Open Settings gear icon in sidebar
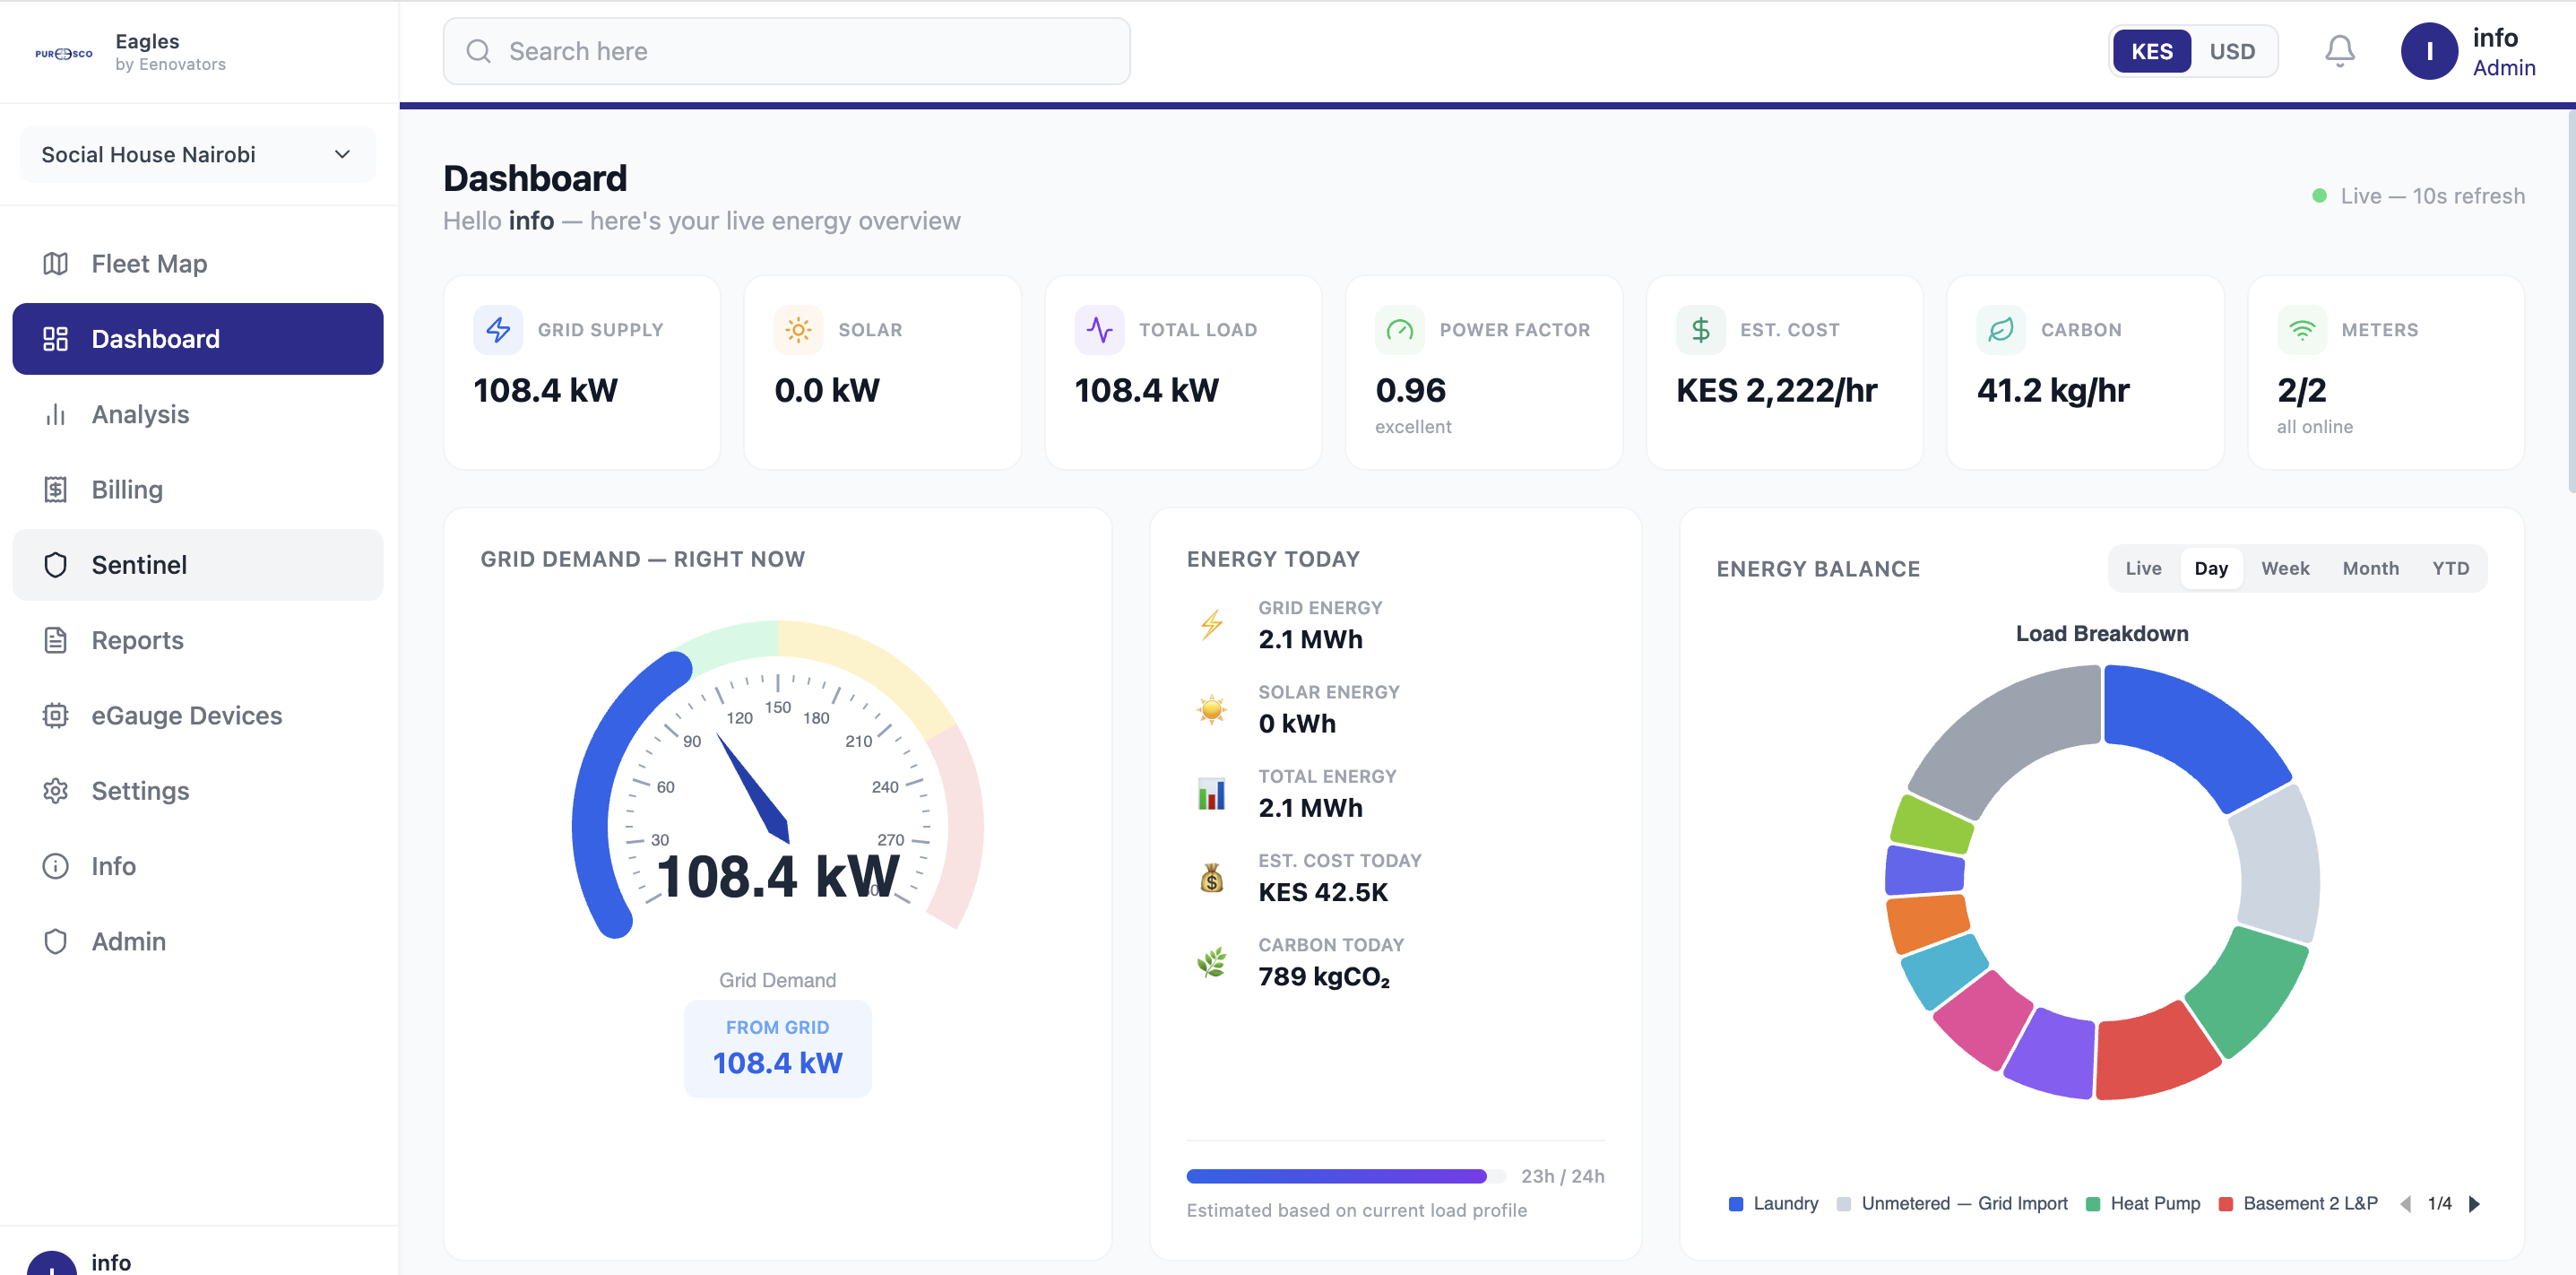The height and width of the screenshot is (1275, 2576). (x=56, y=791)
